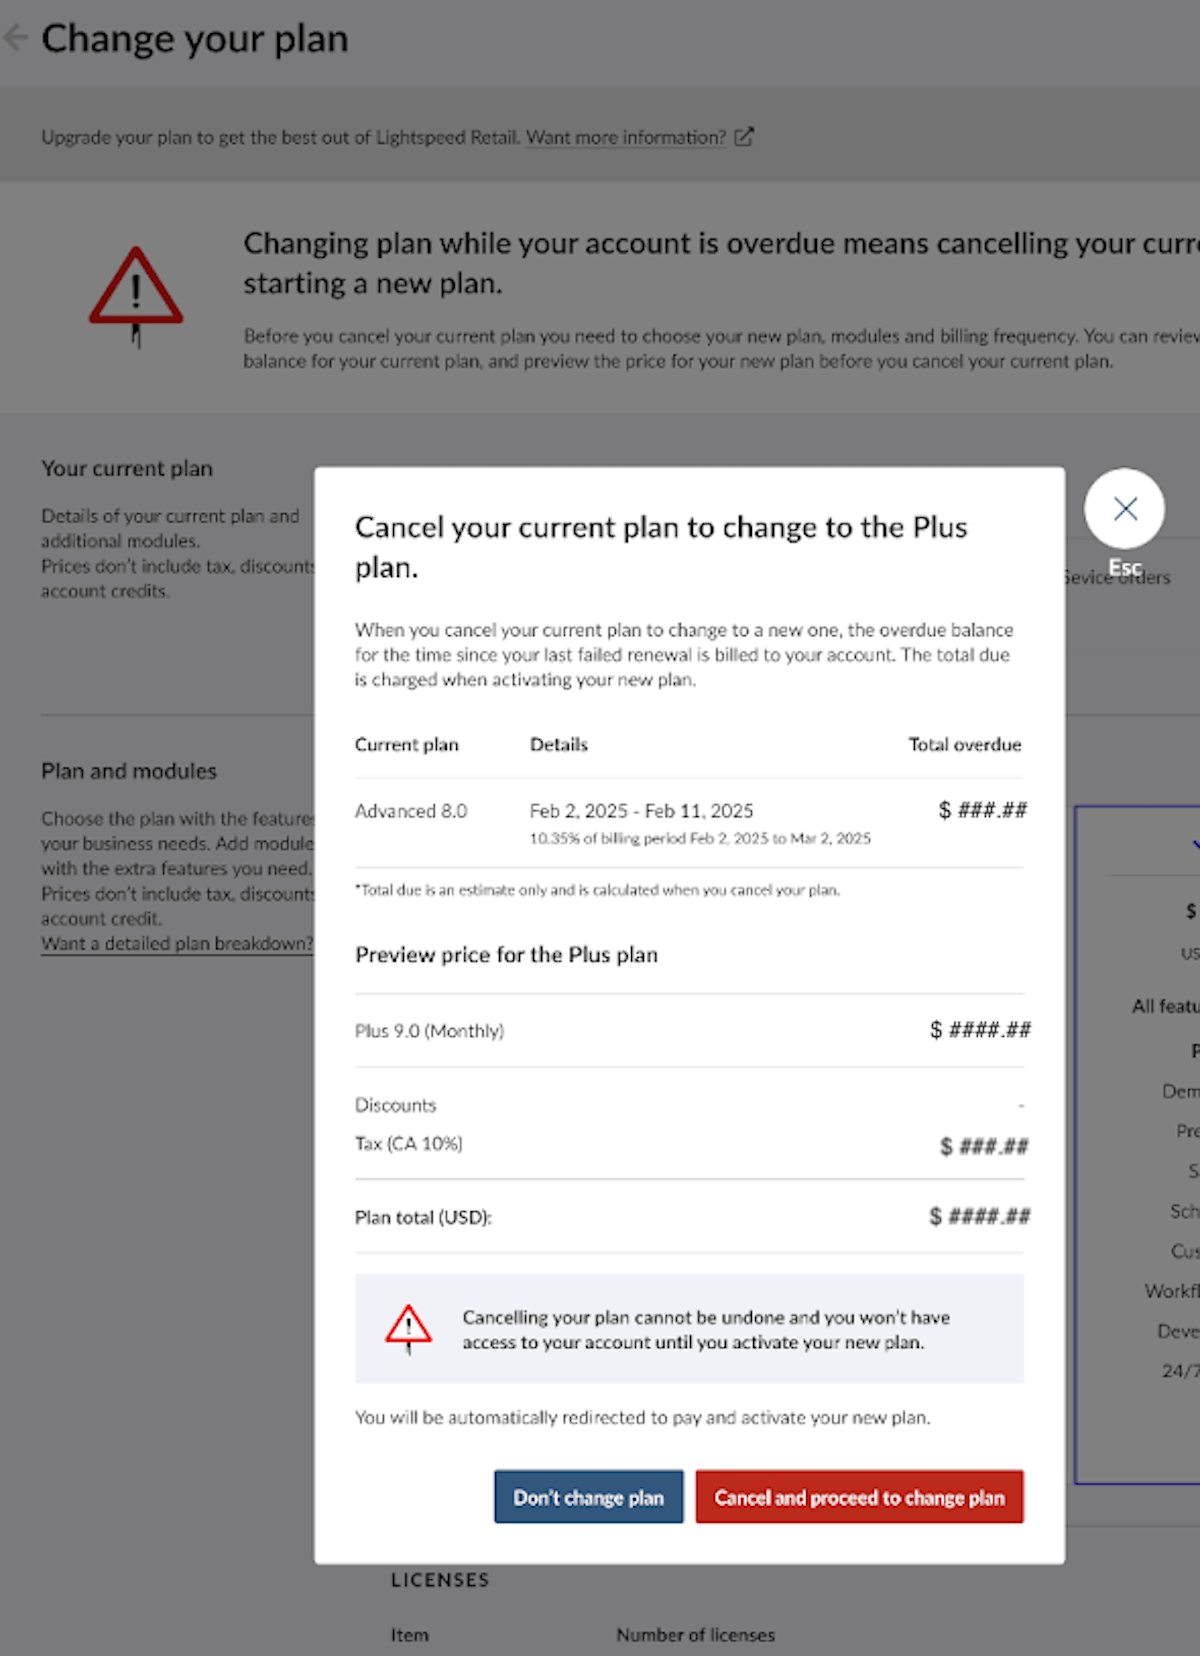Click warning icon in cancellation notice box
1200x1656 pixels.
point(408,1327)
